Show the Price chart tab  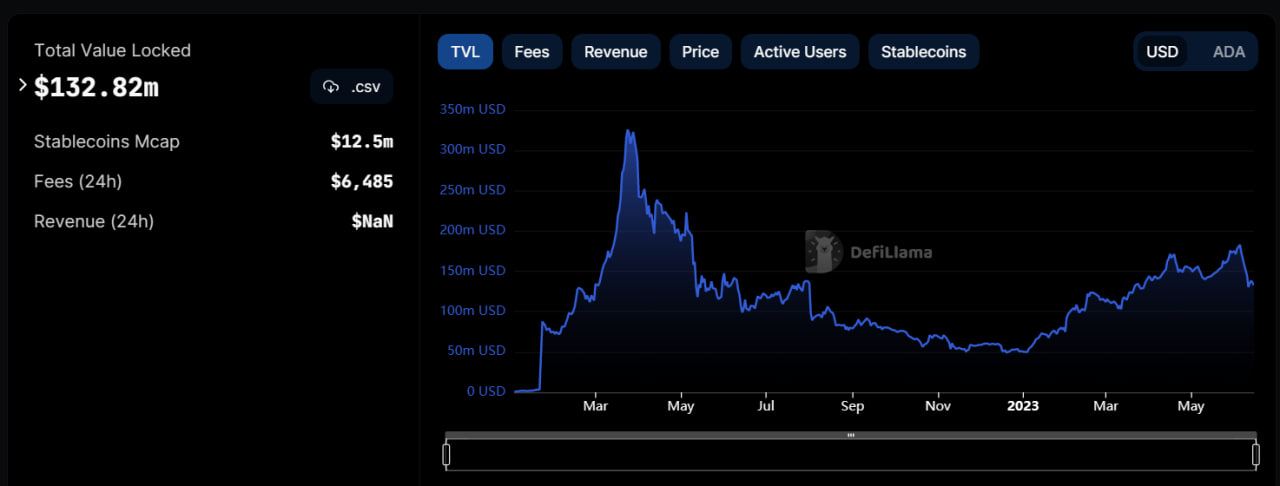coord(701,52)
